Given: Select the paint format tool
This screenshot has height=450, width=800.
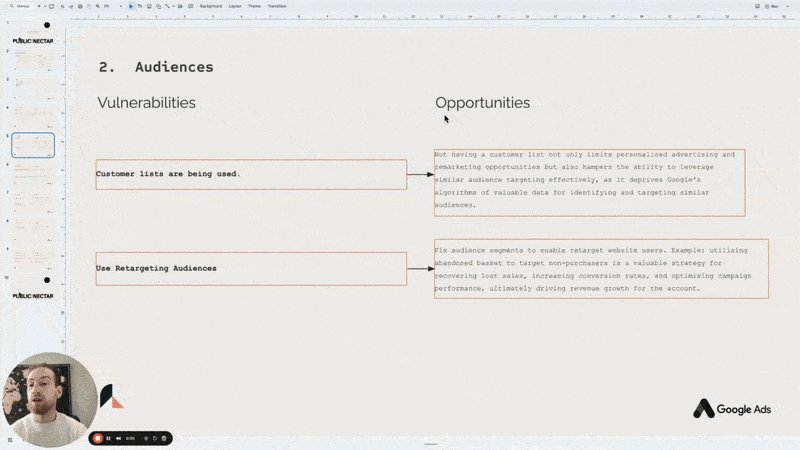Looking at the screenshot, I should [x=89, y=6].
